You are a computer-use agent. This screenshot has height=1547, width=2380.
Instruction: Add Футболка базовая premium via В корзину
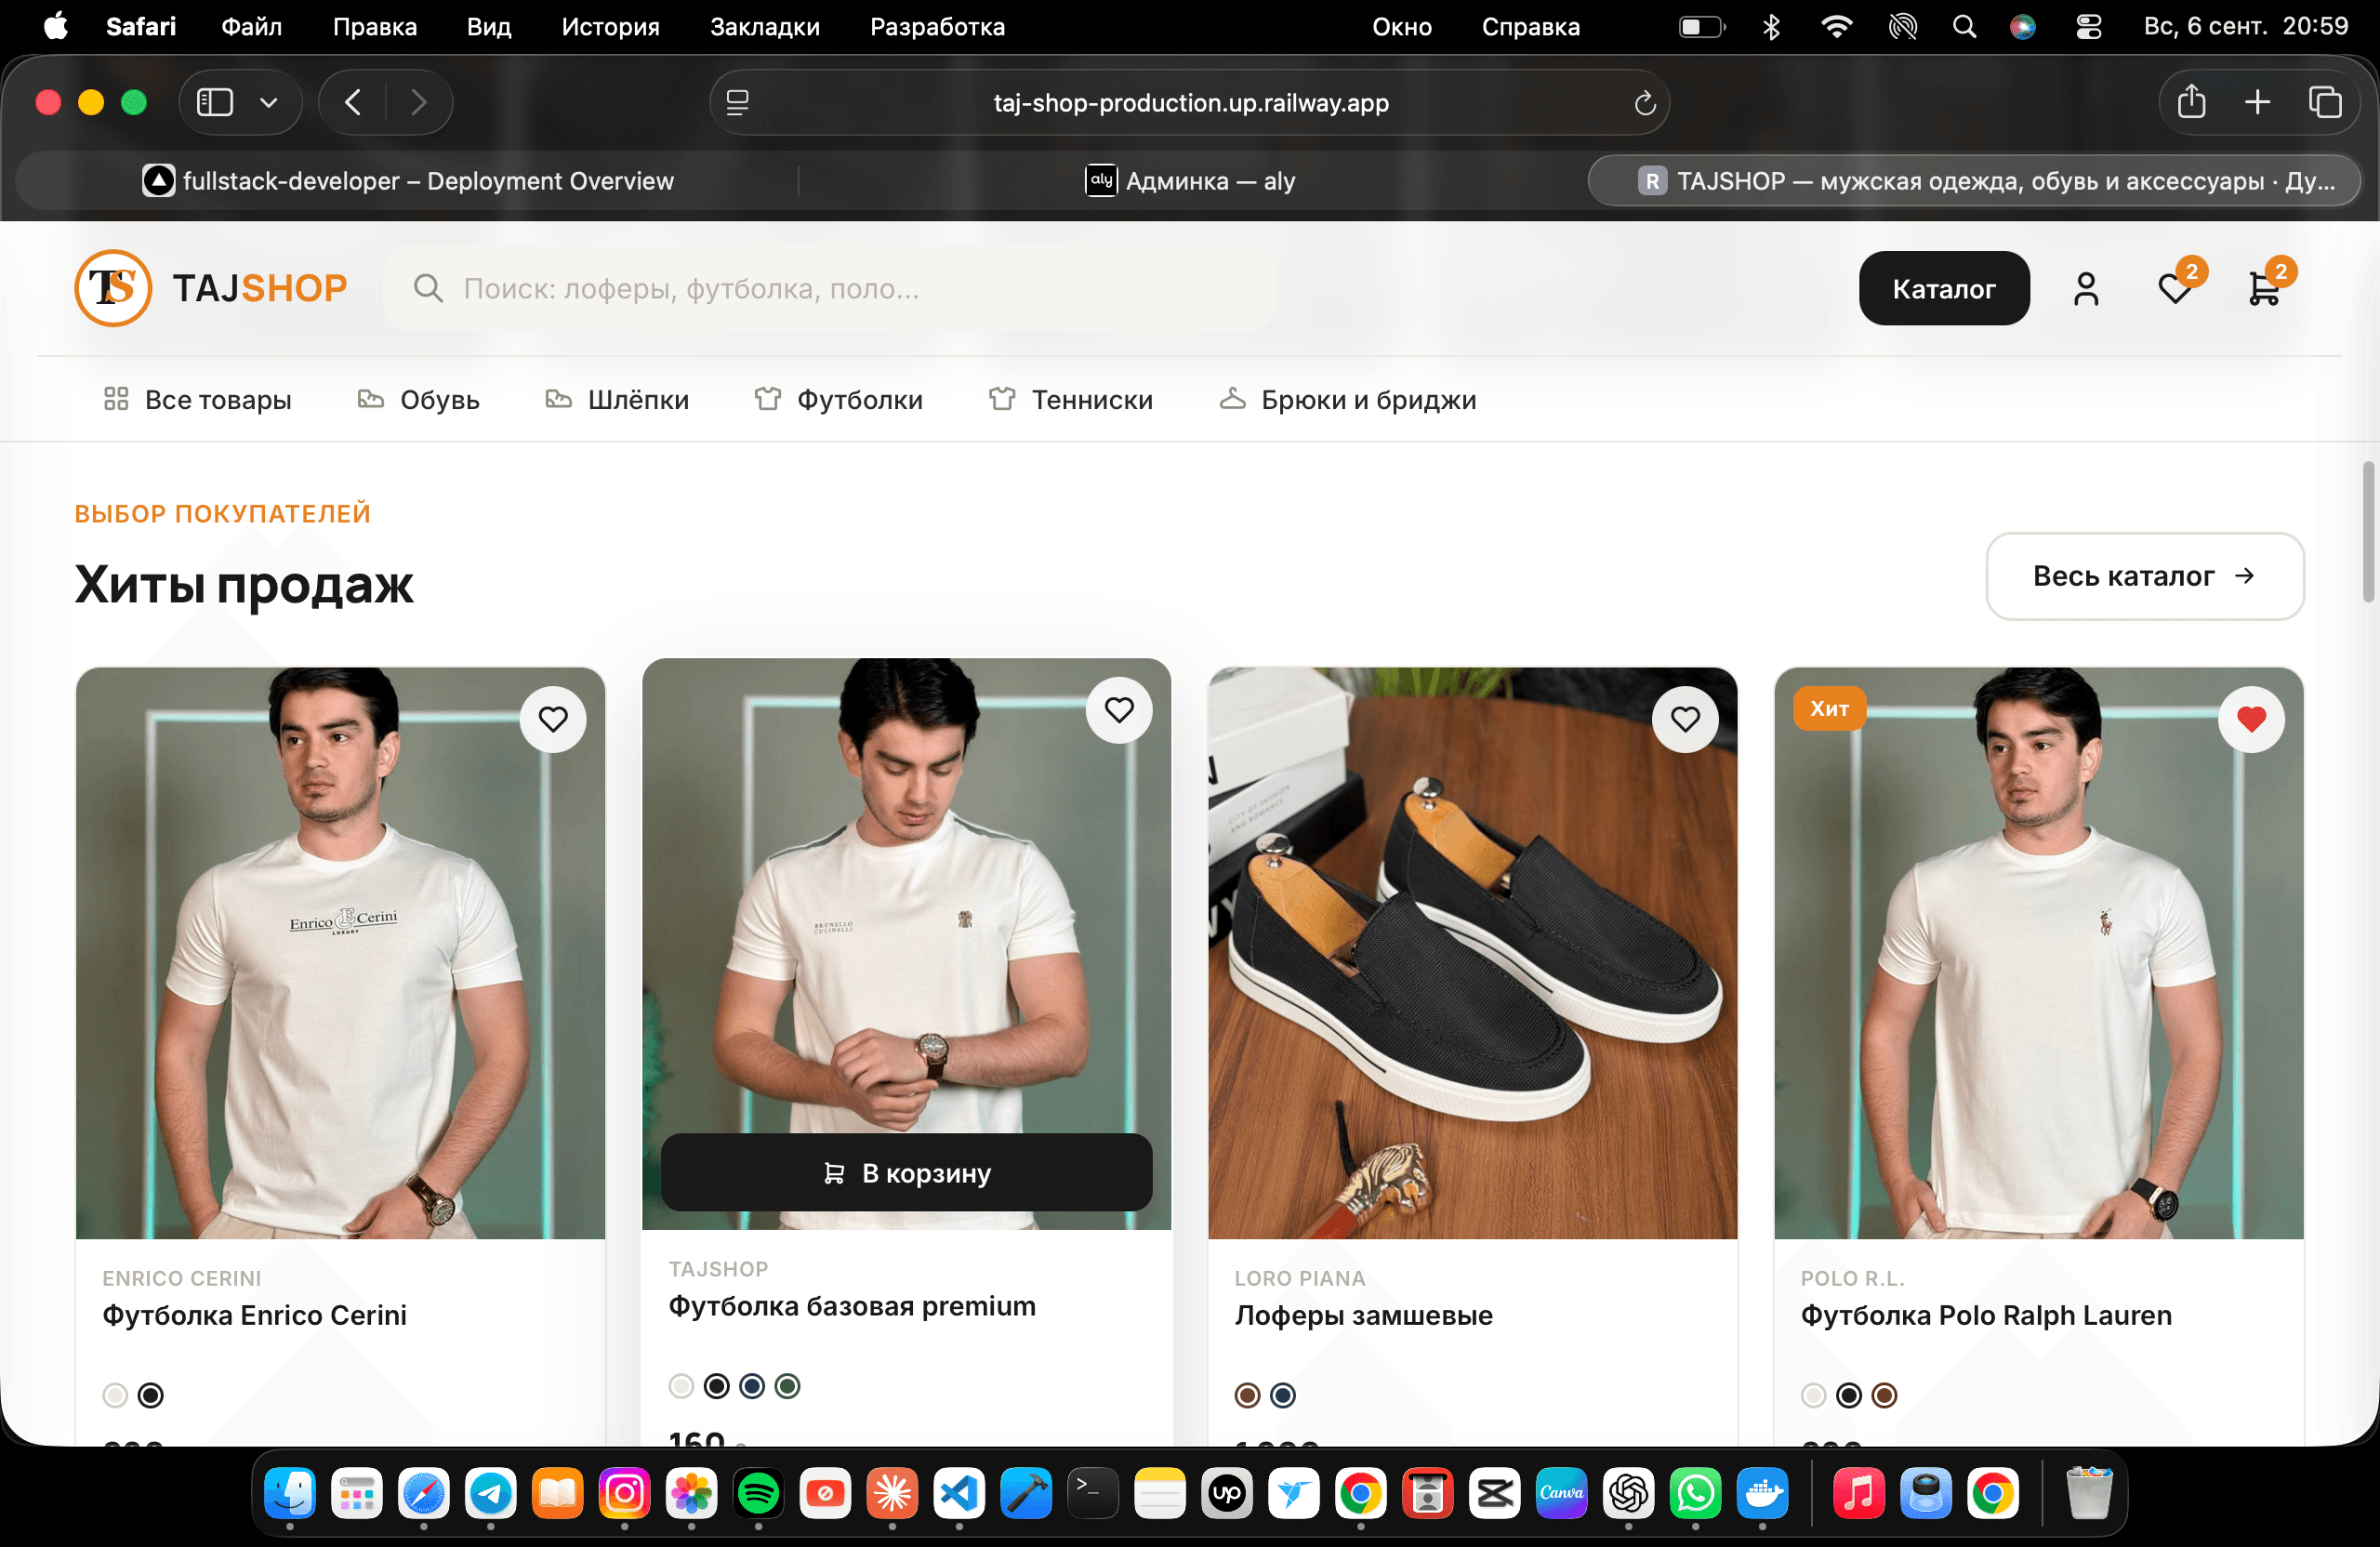click(x=906, y=1172)
